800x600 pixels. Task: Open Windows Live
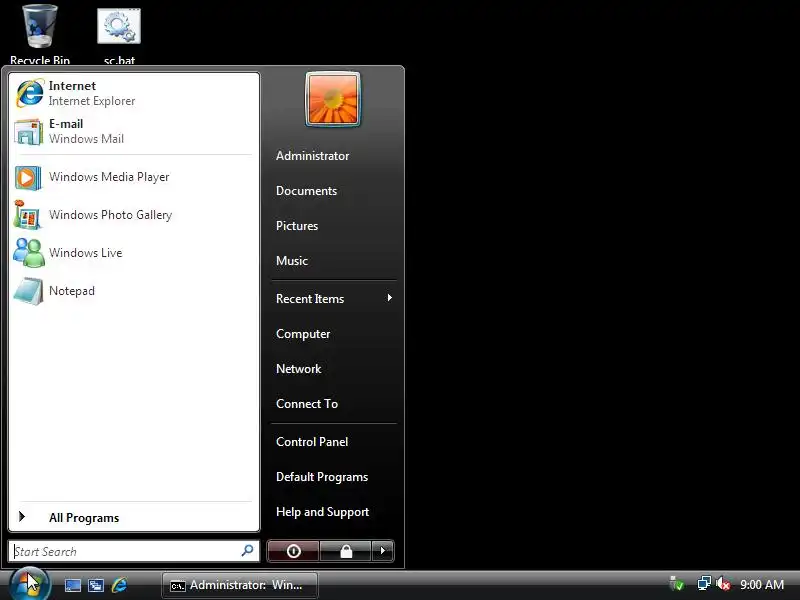134,253
